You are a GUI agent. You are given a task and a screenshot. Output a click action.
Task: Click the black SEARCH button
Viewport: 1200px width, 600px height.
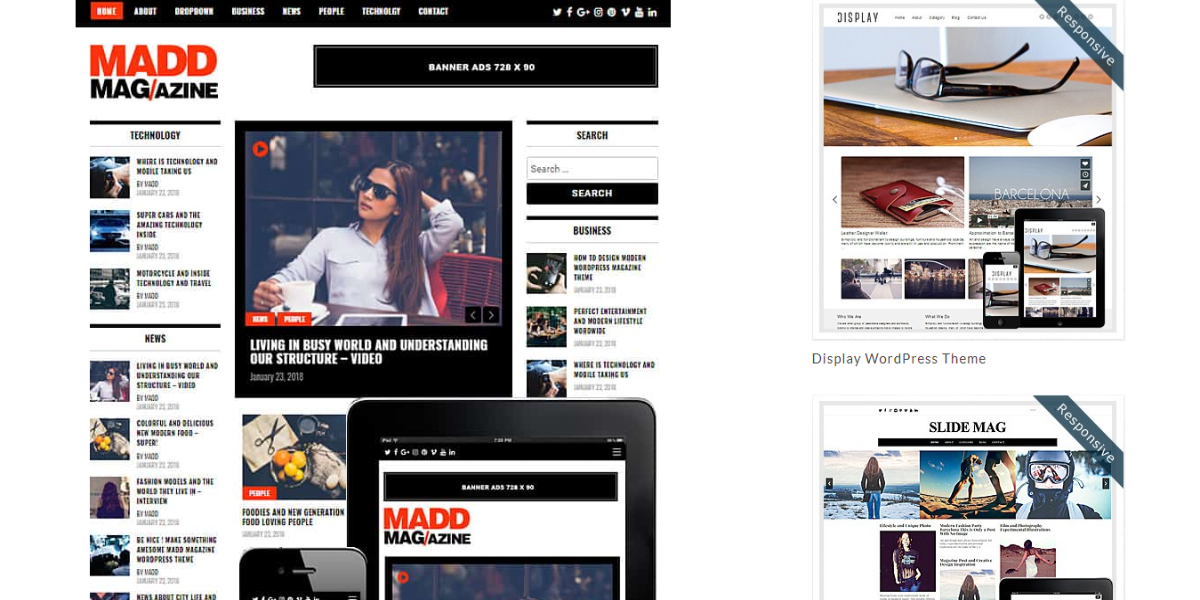(x=592, y=193)
